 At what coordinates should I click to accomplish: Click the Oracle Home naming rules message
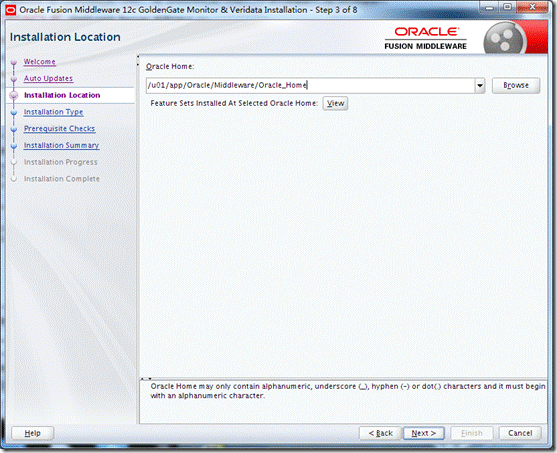pos(348,391)
